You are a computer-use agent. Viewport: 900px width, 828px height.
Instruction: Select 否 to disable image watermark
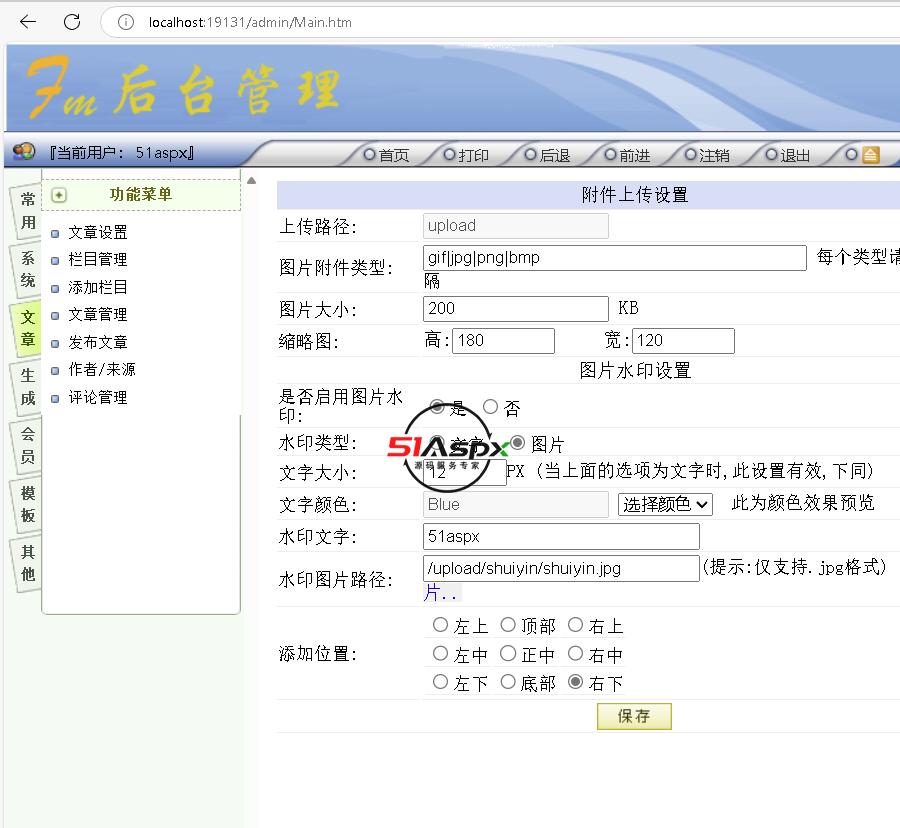coord(490,407)
